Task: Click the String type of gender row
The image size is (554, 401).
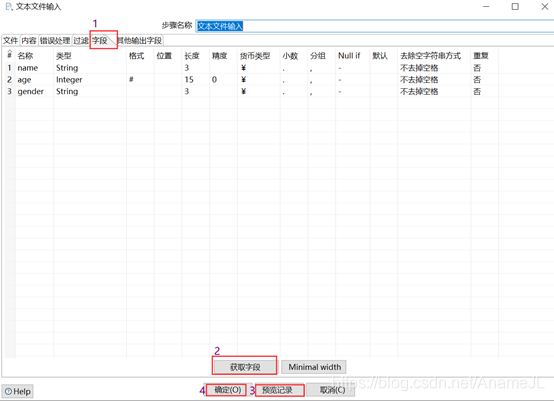Action: pyautogui.click(x=67, y=92)
